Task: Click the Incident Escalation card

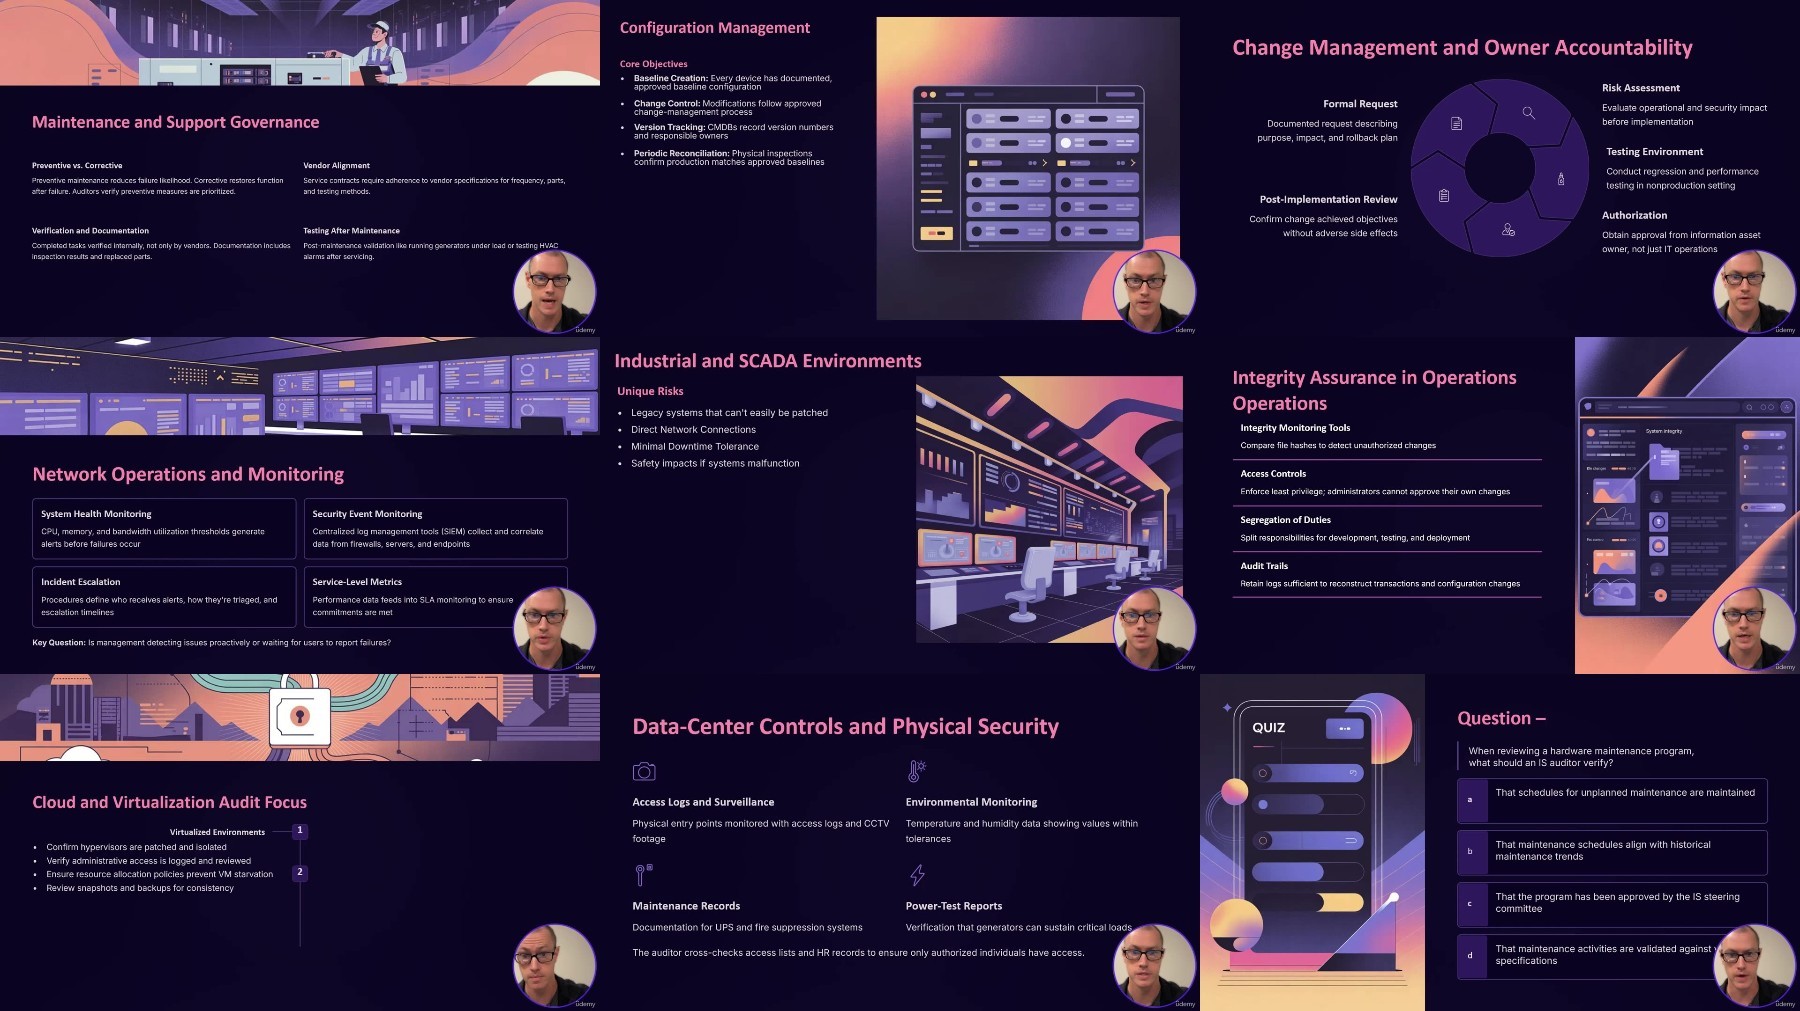Action: coord(164,597)
